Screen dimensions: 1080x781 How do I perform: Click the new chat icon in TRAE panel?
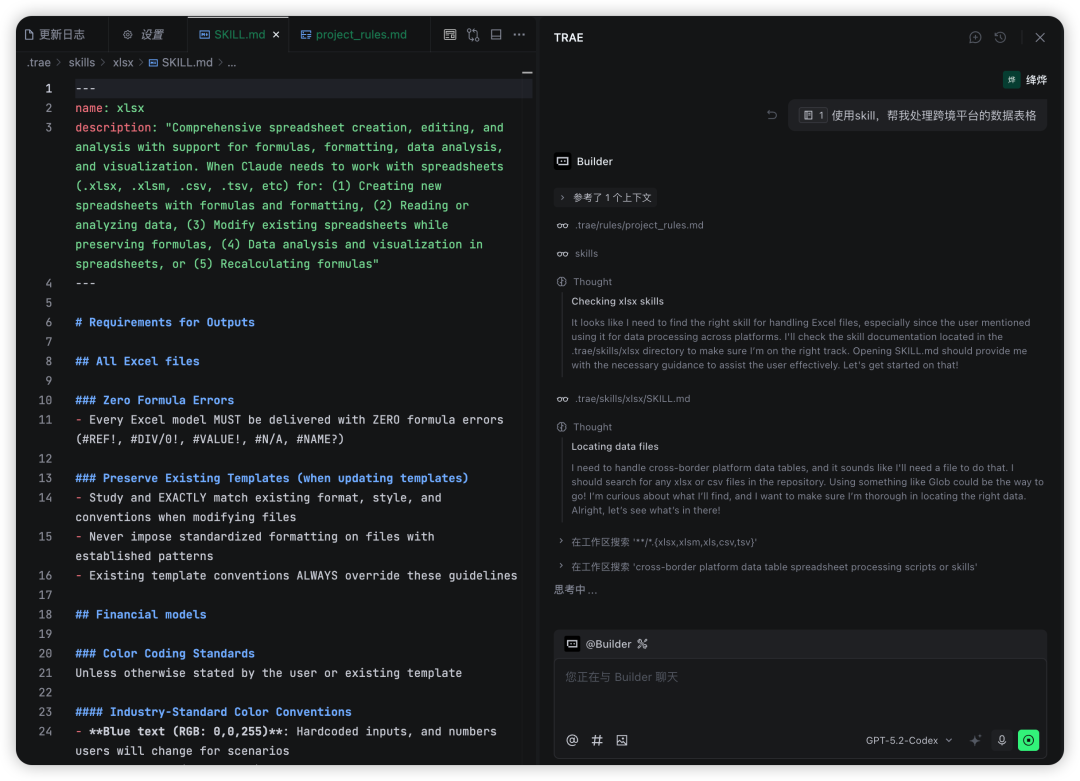pos(975,38)
